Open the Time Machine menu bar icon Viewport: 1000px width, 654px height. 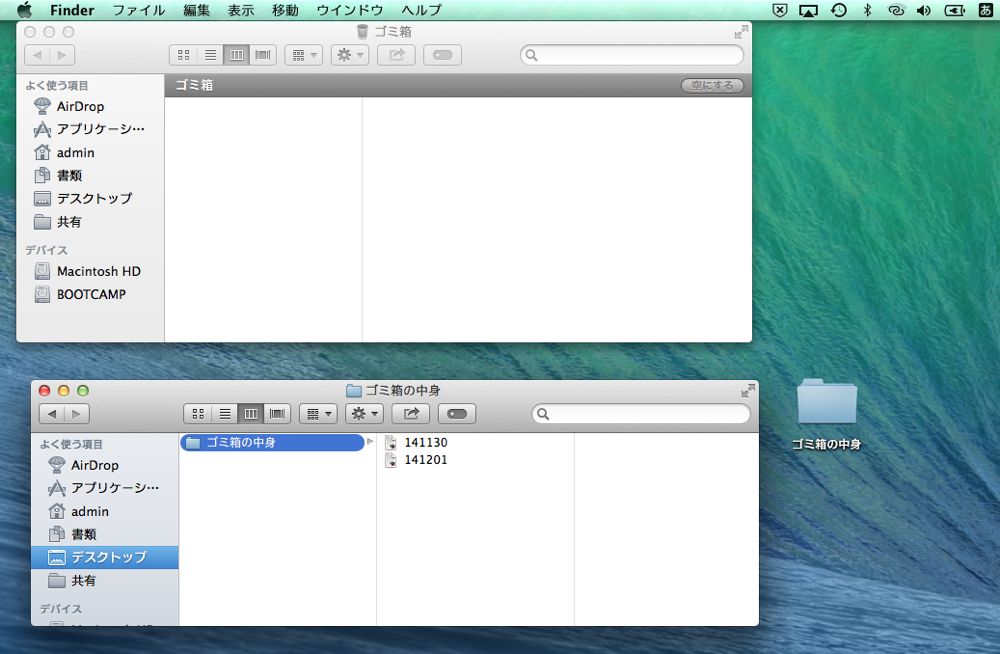point(839,10)
